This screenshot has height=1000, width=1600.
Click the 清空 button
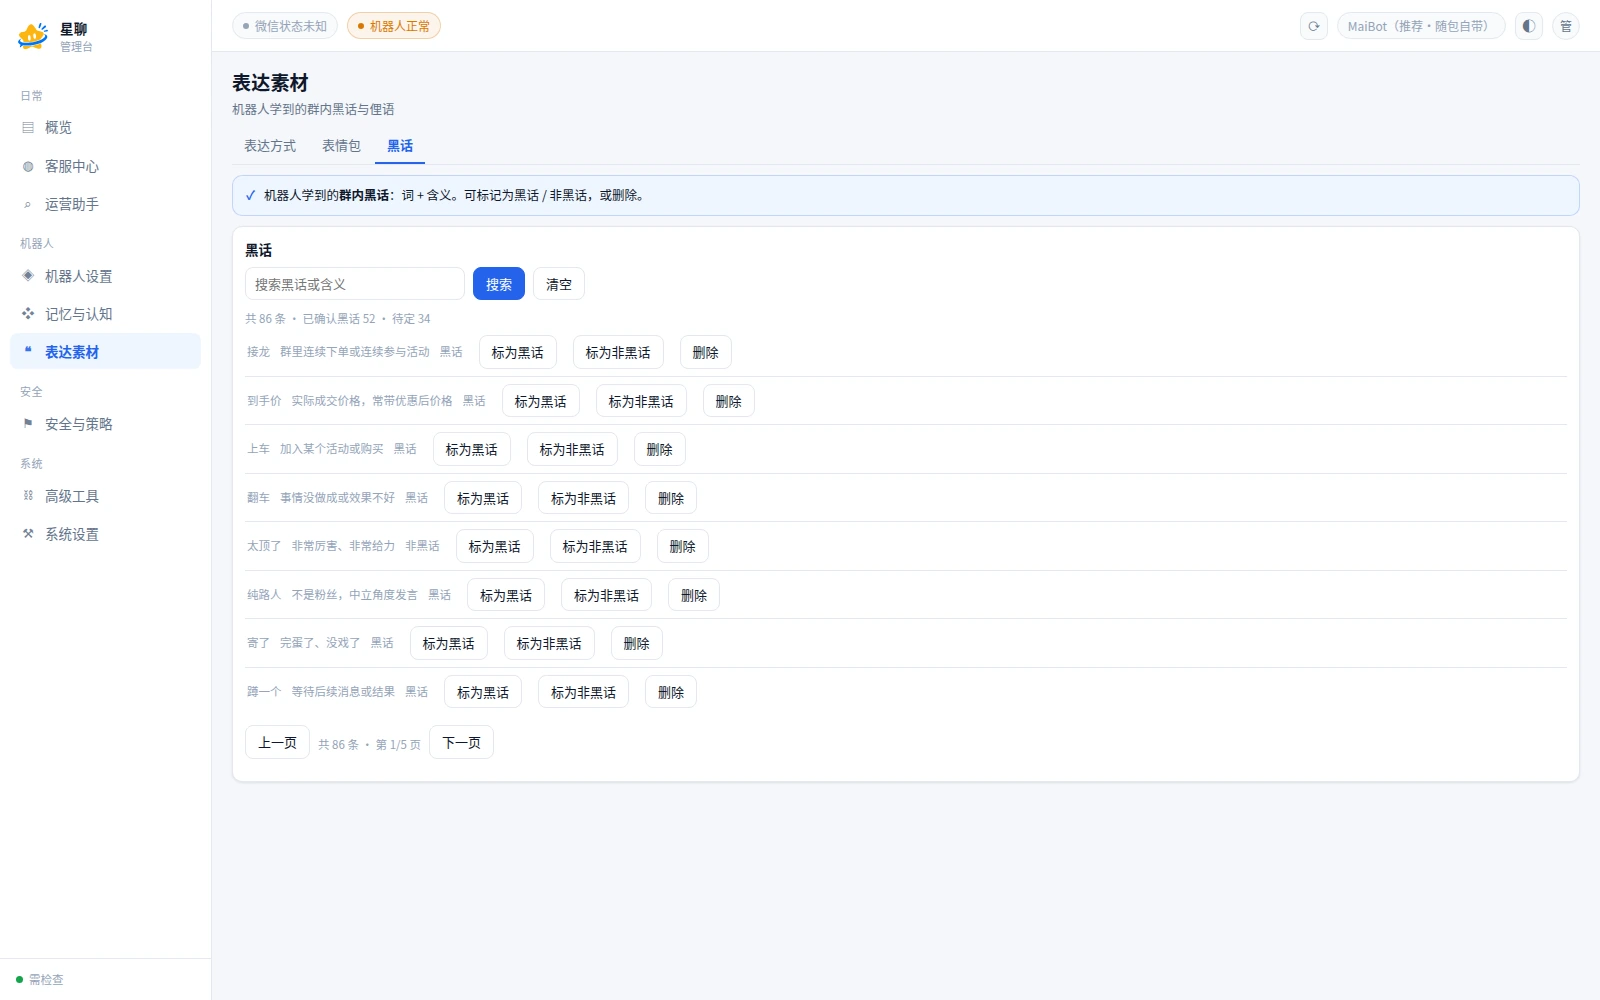[559, 284]
